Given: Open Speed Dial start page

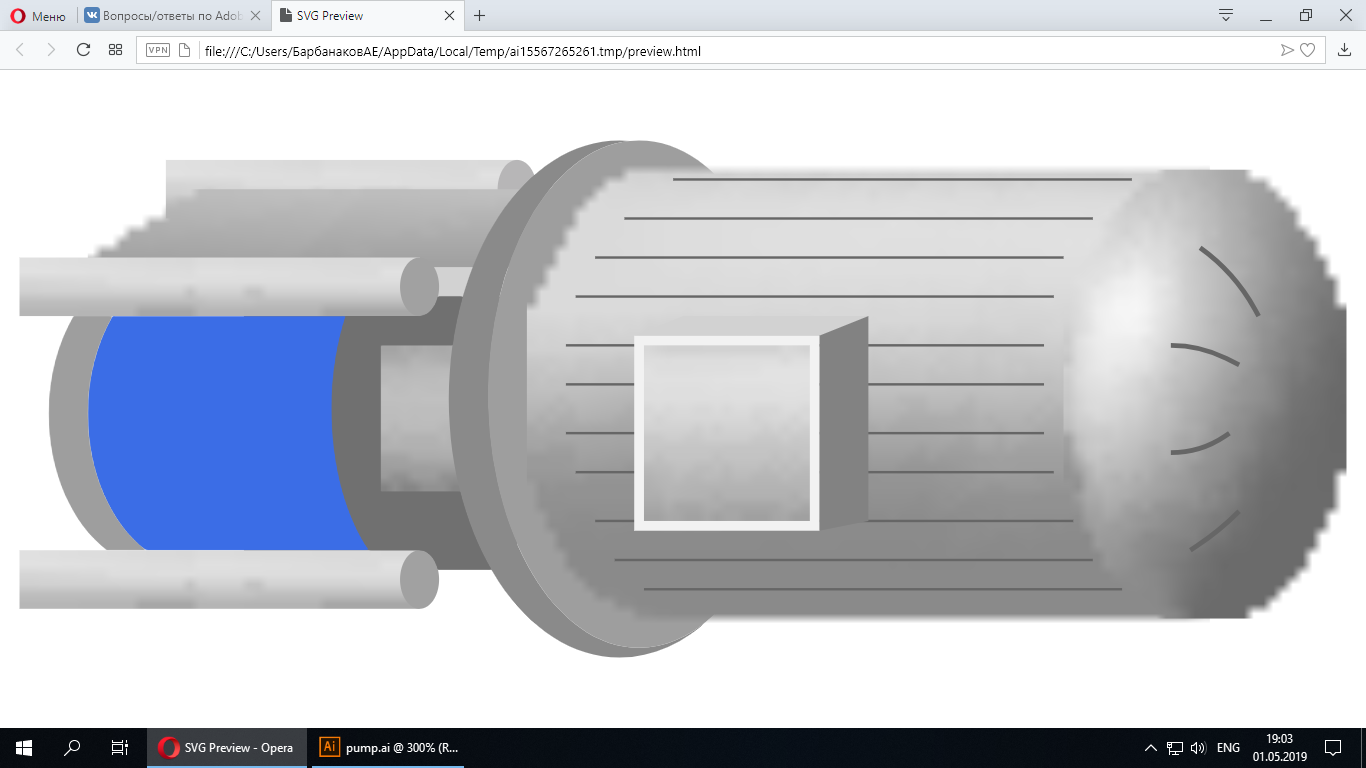Looking at the screenshot, I should 115,50.
